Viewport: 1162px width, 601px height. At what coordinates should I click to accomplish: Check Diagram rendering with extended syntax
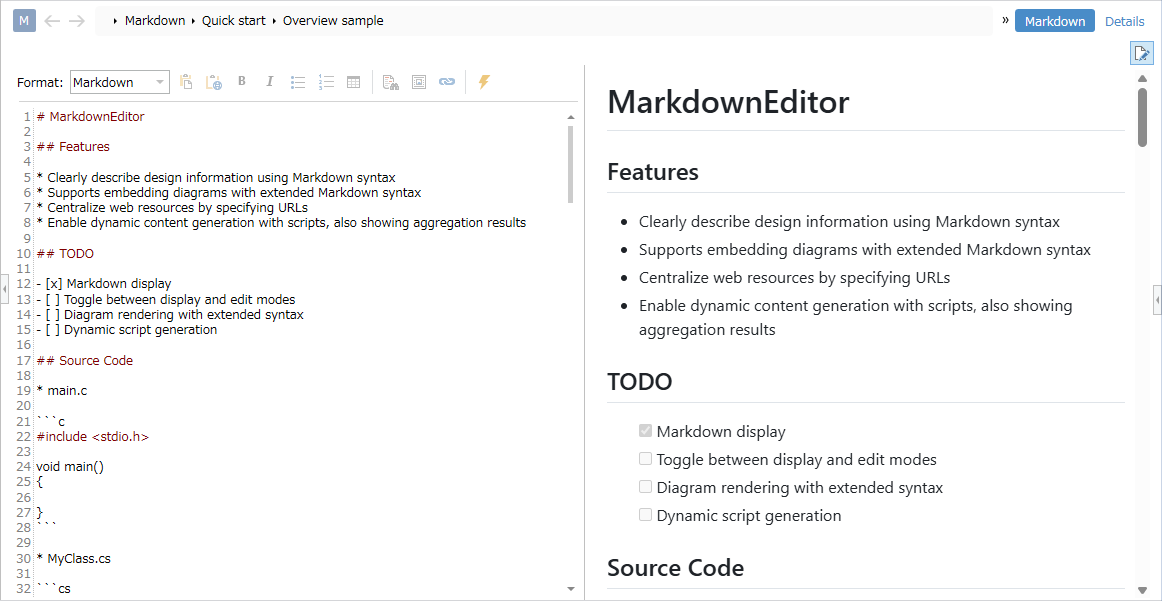(645, 487)
